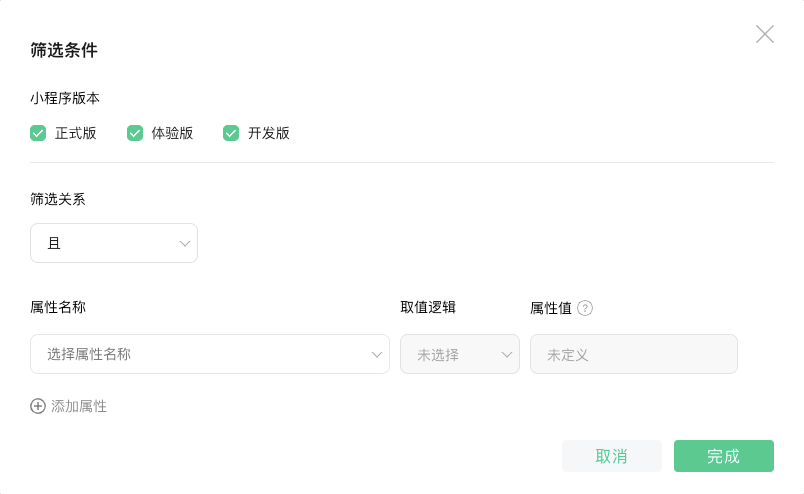
Task: Click the chevron arrow in 选择属性名称 field
Action: pos(377,354)
